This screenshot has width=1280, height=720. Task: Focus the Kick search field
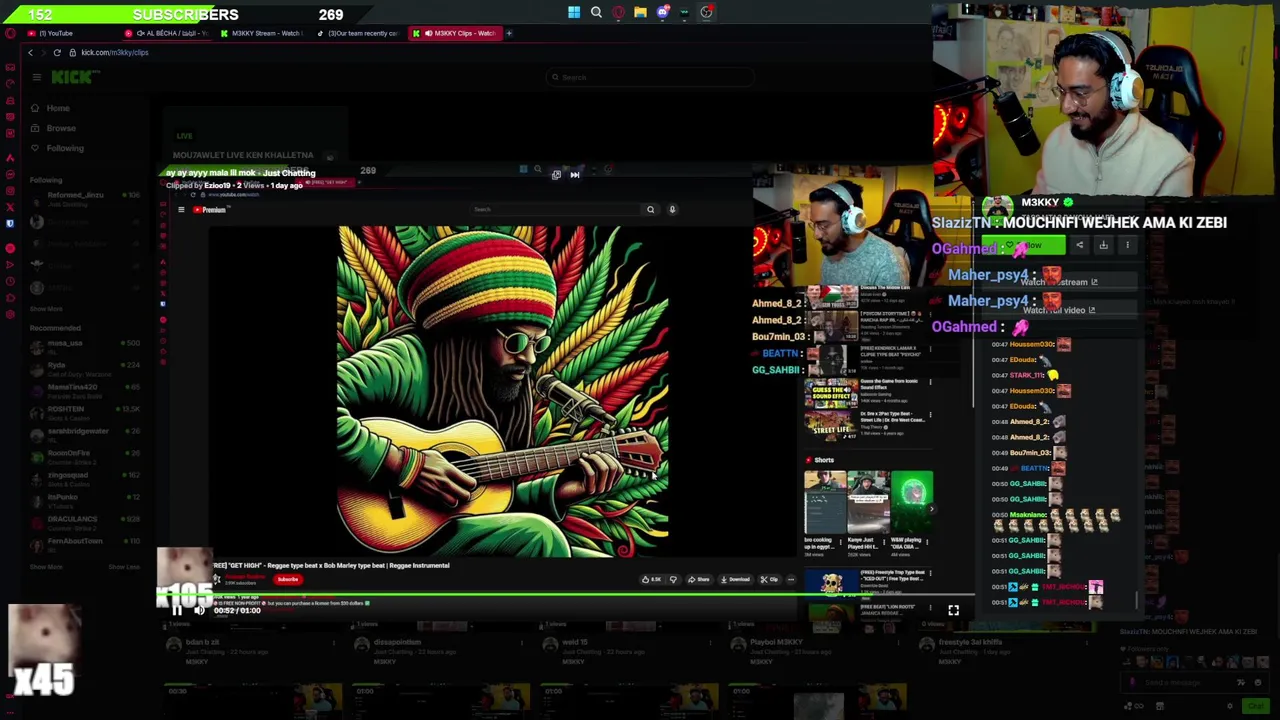click(x=650, y=77)
